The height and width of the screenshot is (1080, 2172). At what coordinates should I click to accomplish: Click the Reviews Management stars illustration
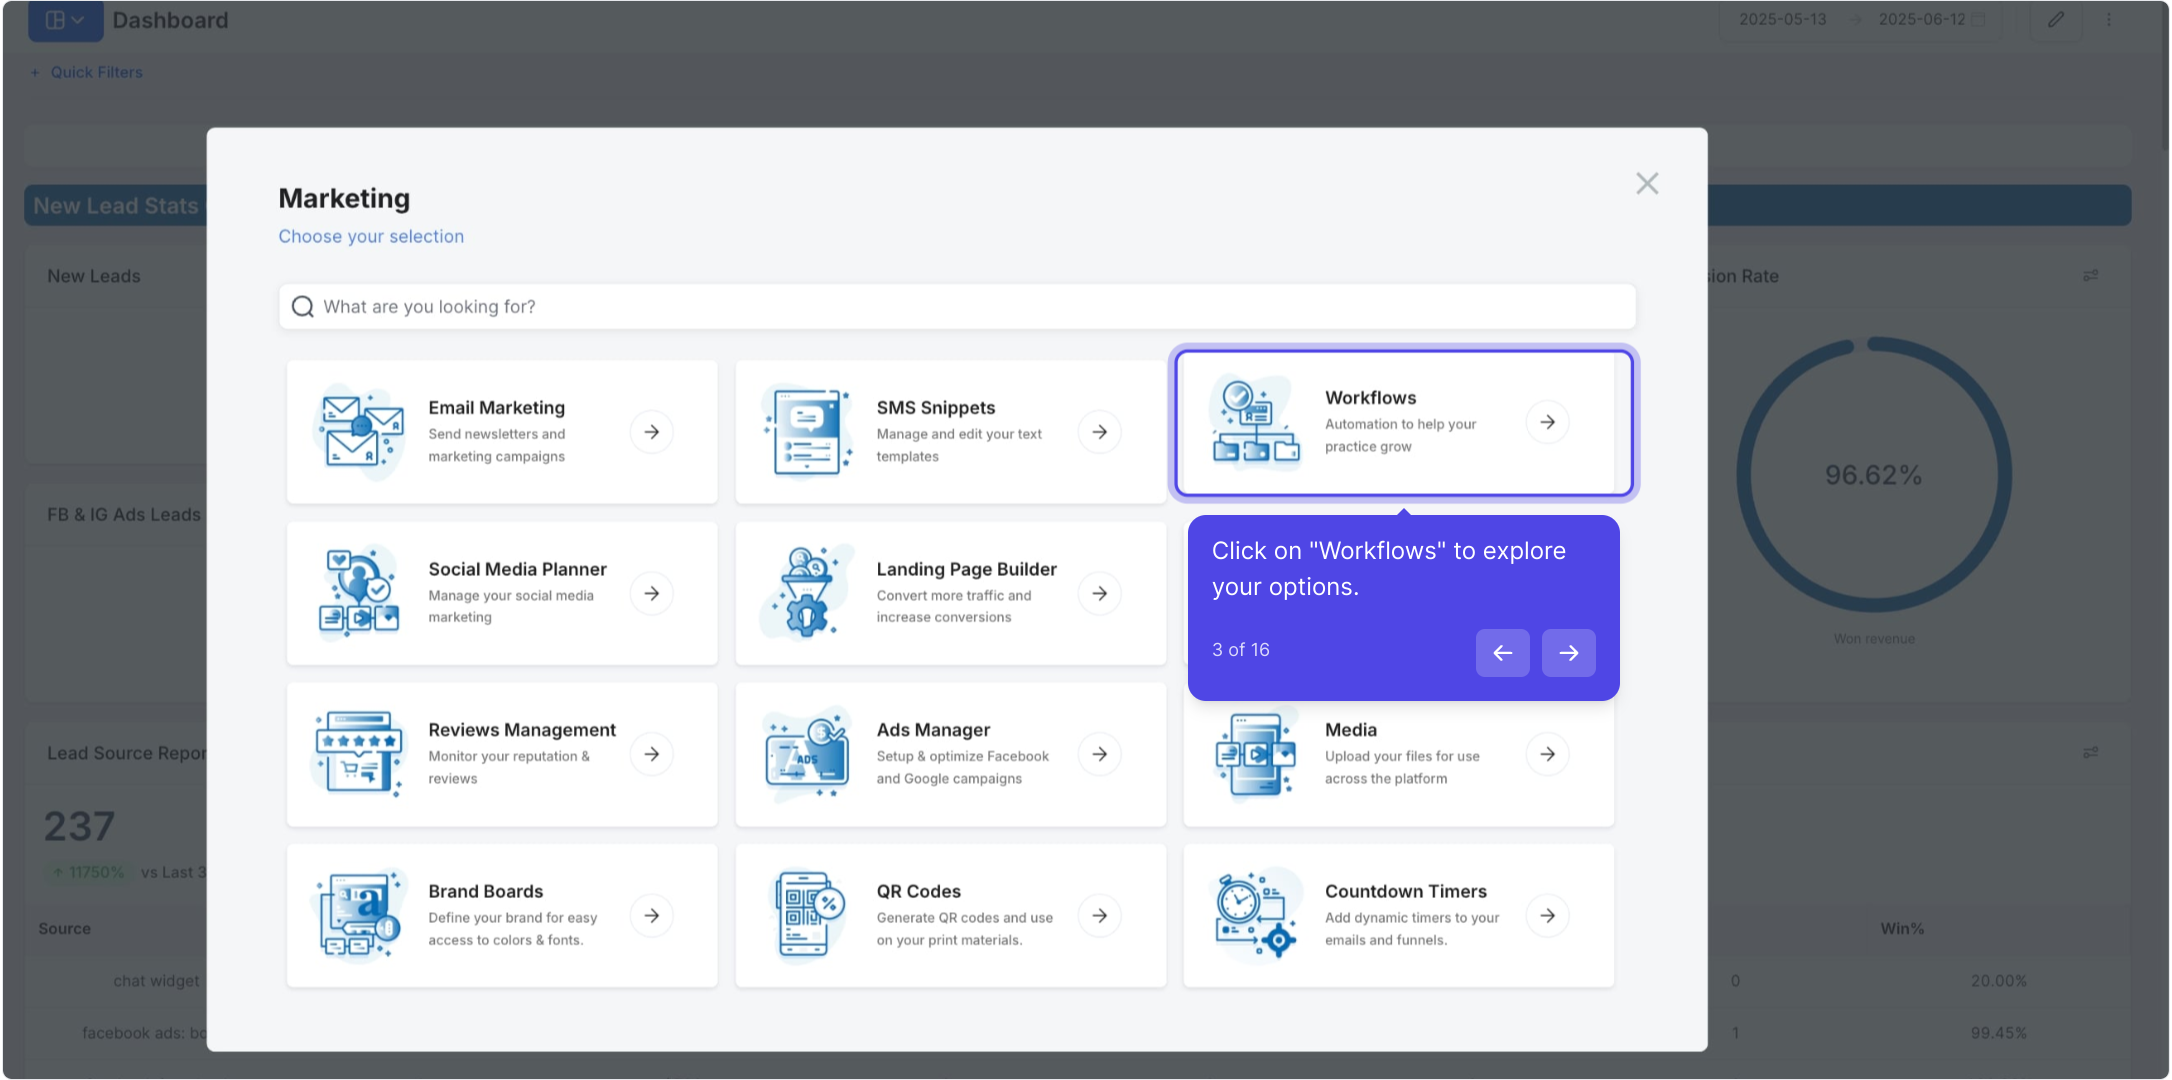tap(359, 753)
